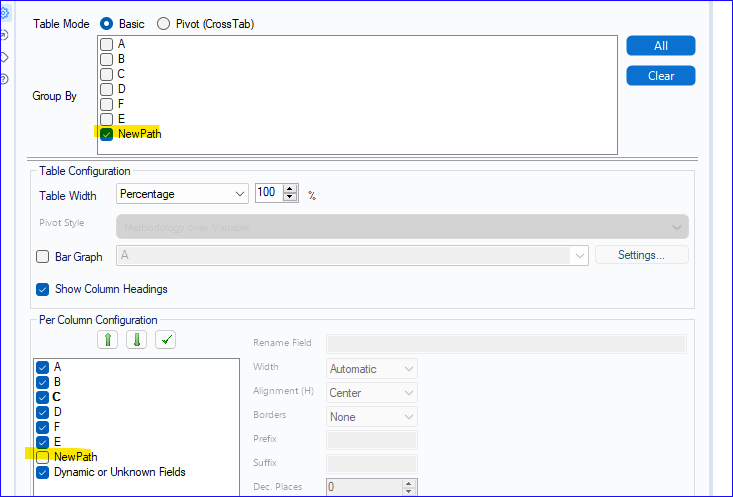Select the Basic table mode

click(107, 23)
